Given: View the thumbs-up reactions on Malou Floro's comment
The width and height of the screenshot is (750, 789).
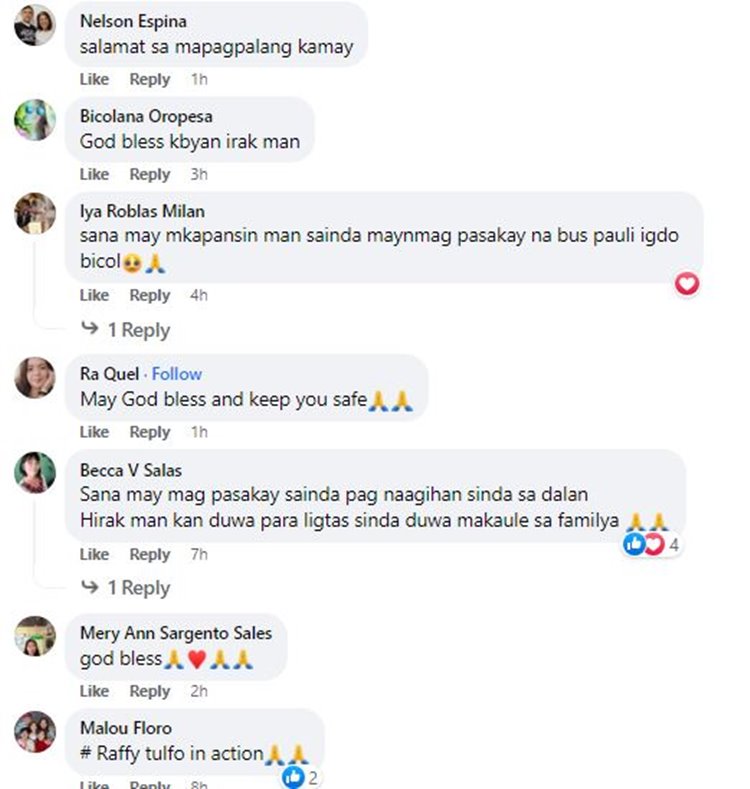Looking at the screenshot, I should (x=301, y=777).
